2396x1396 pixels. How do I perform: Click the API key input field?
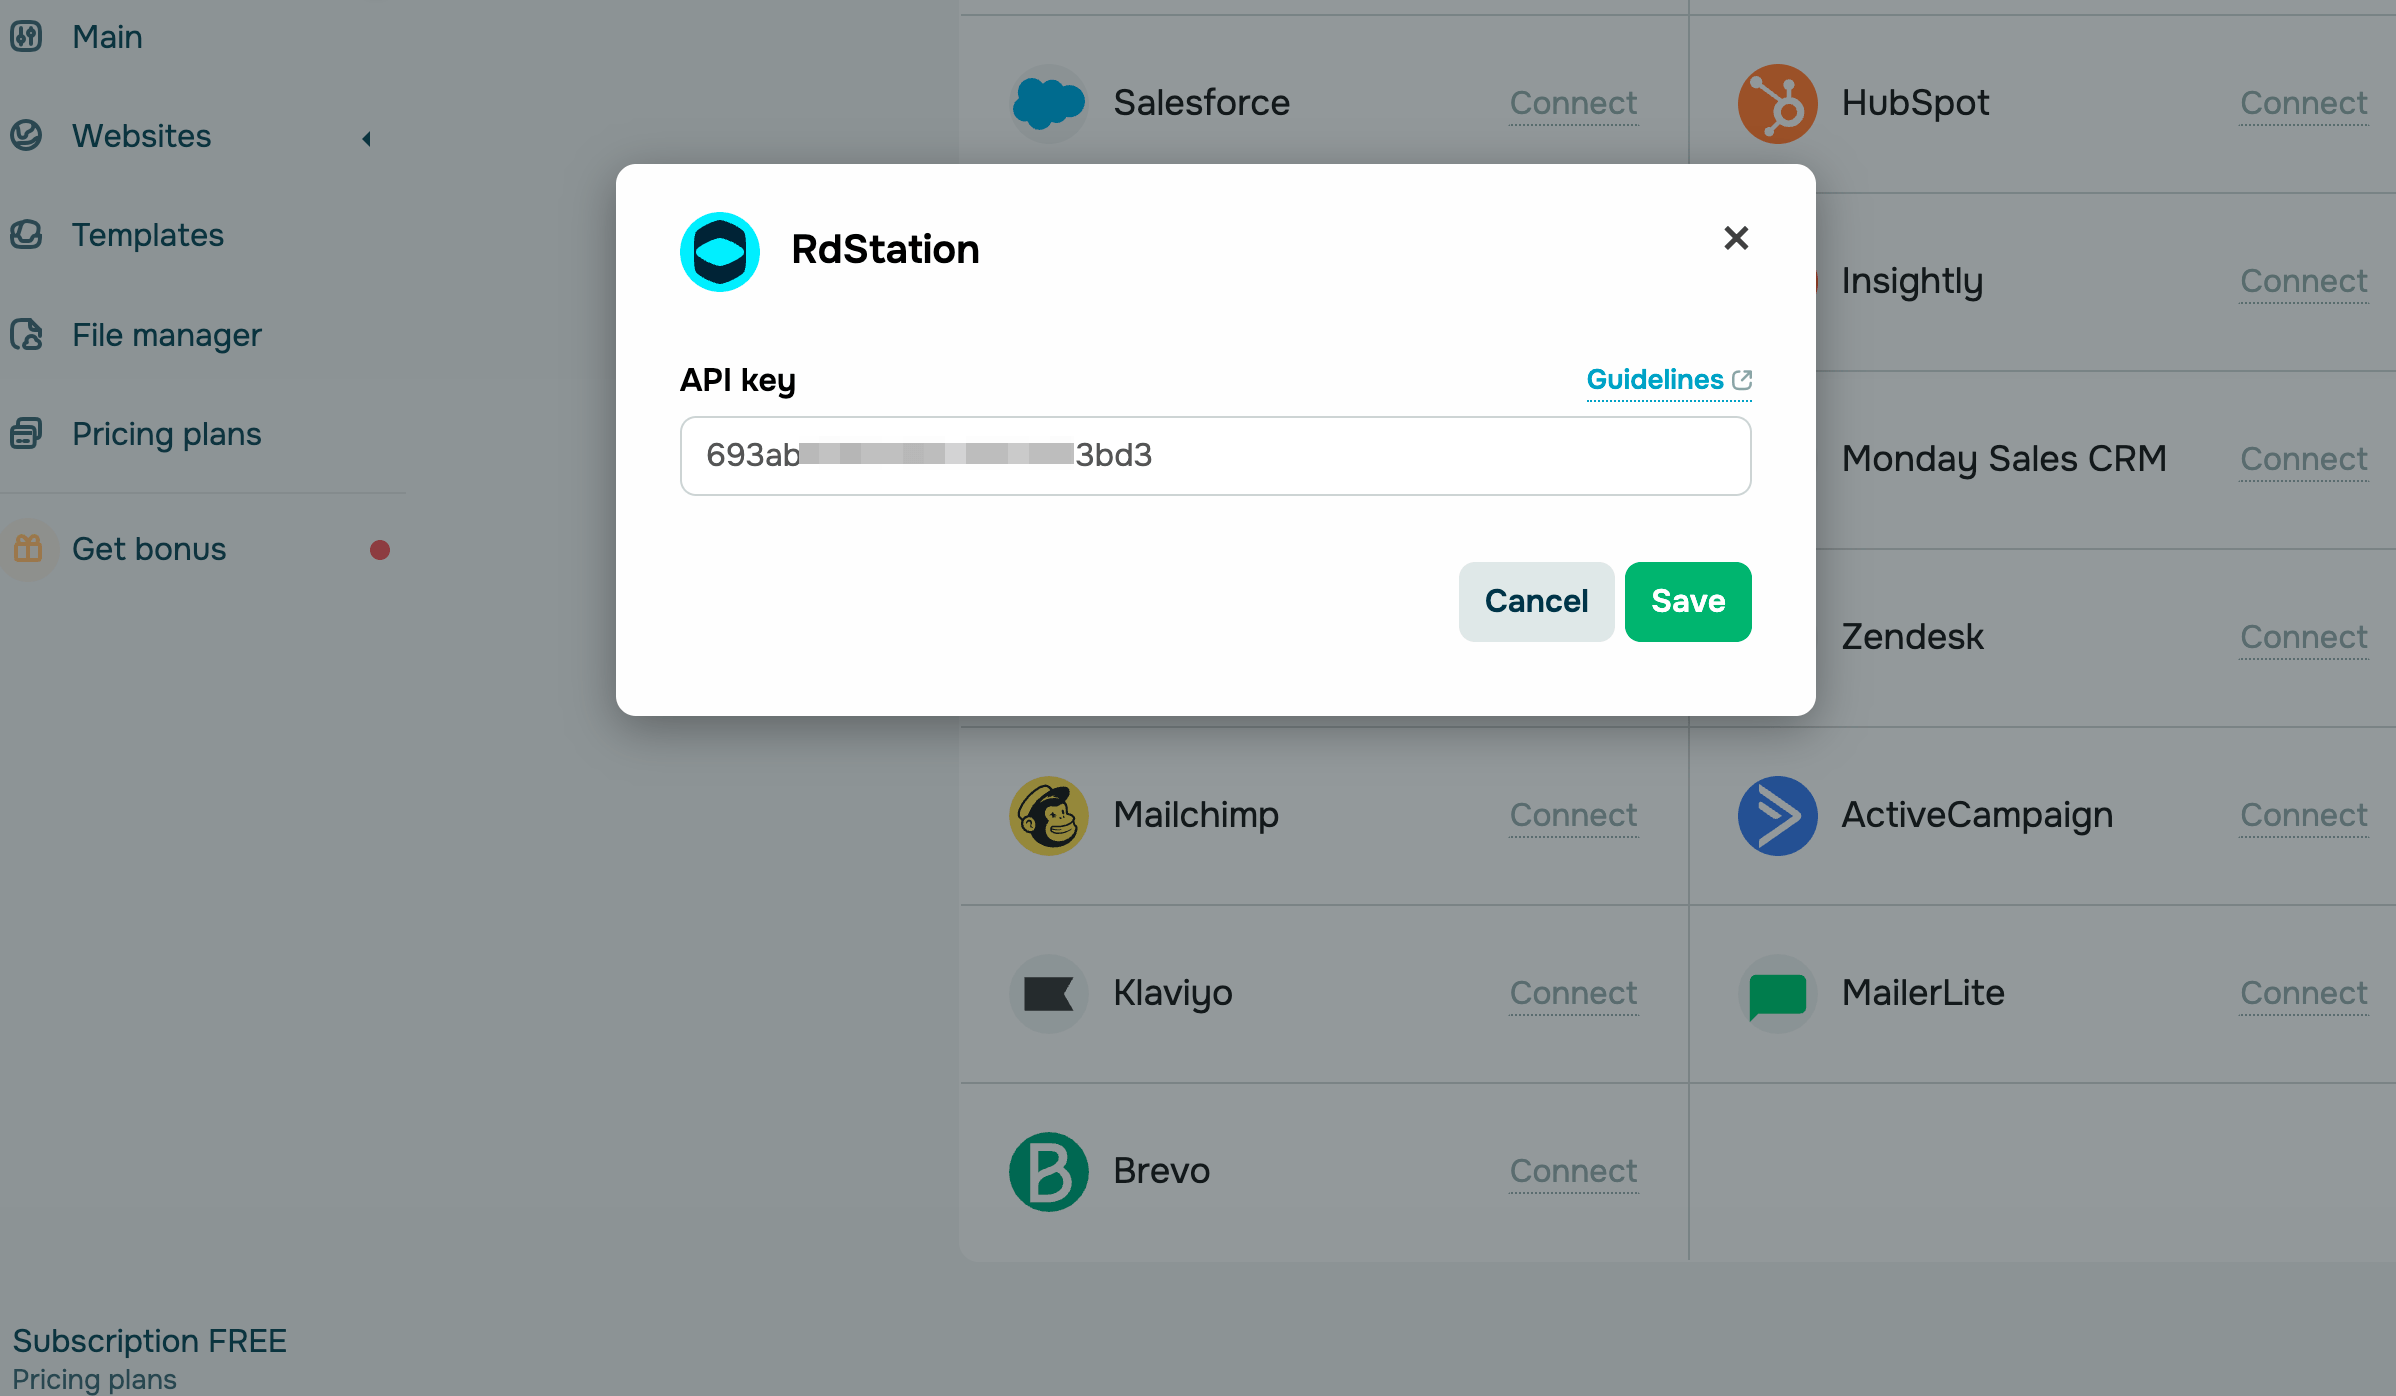(x=1215, y=456)
